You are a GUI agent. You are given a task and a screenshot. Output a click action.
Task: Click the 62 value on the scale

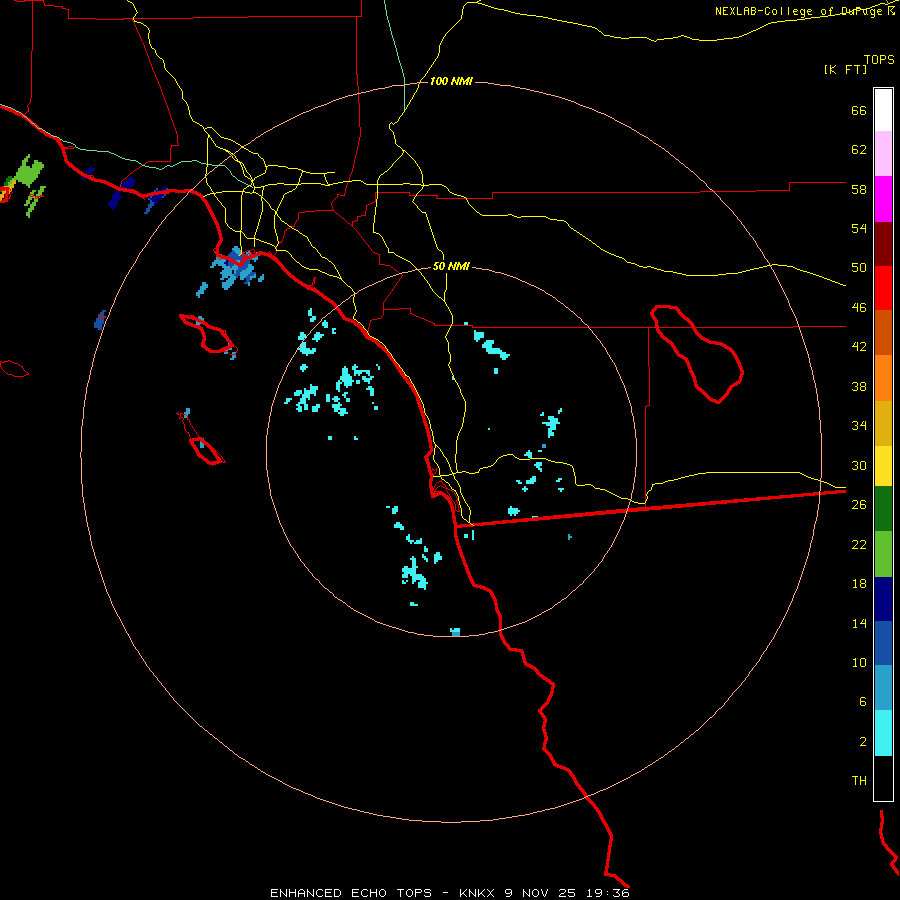[x=859, y=150]
